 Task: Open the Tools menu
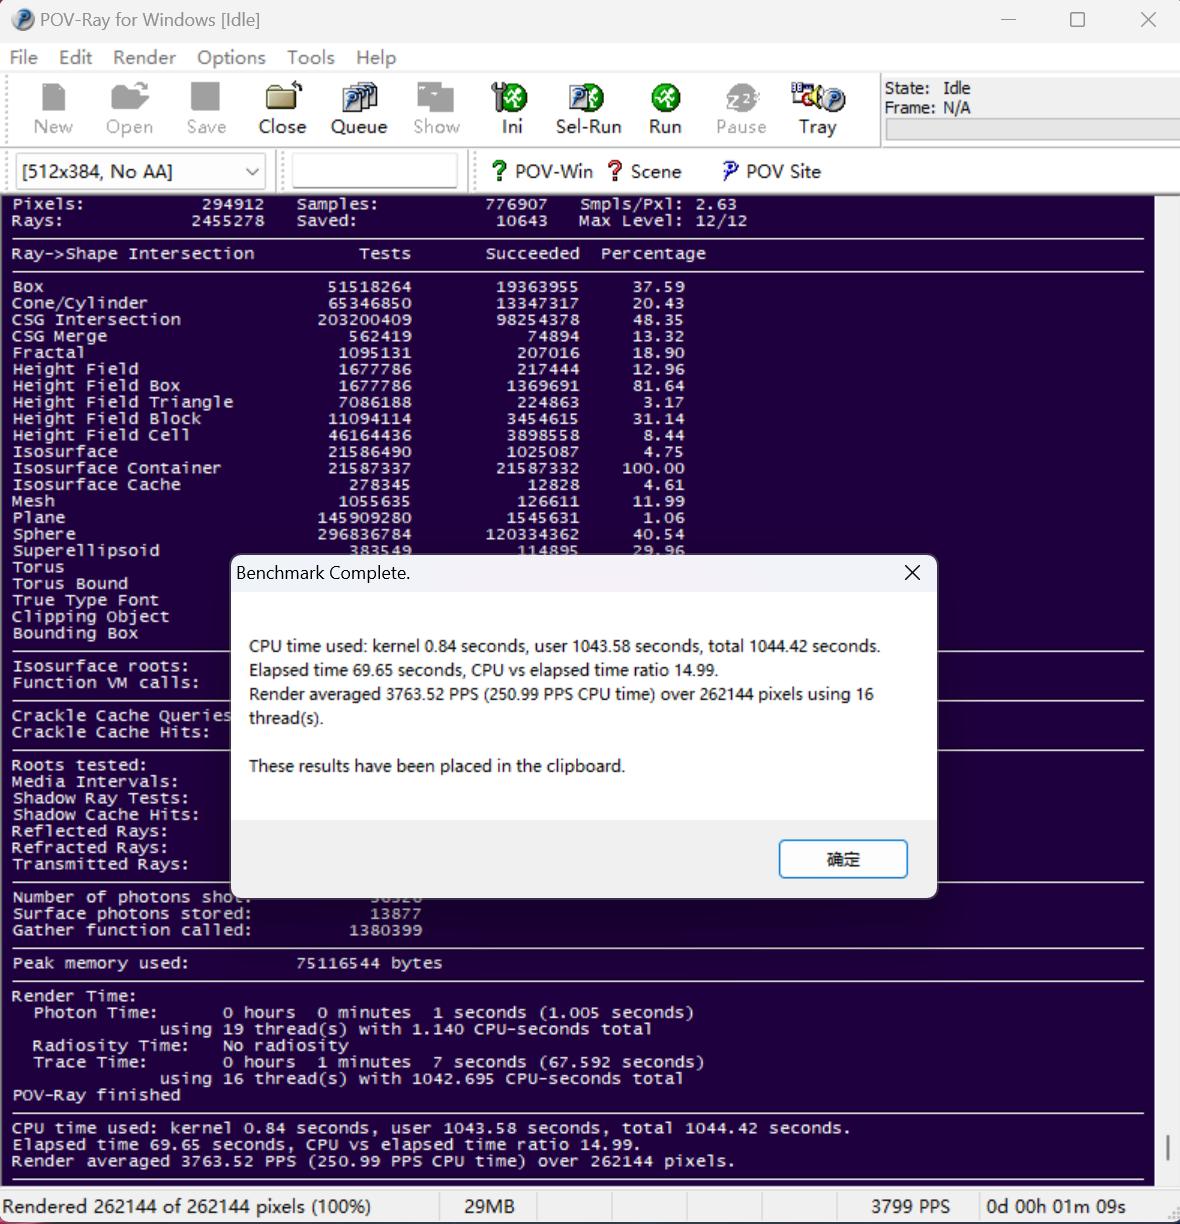click(310, 57)
